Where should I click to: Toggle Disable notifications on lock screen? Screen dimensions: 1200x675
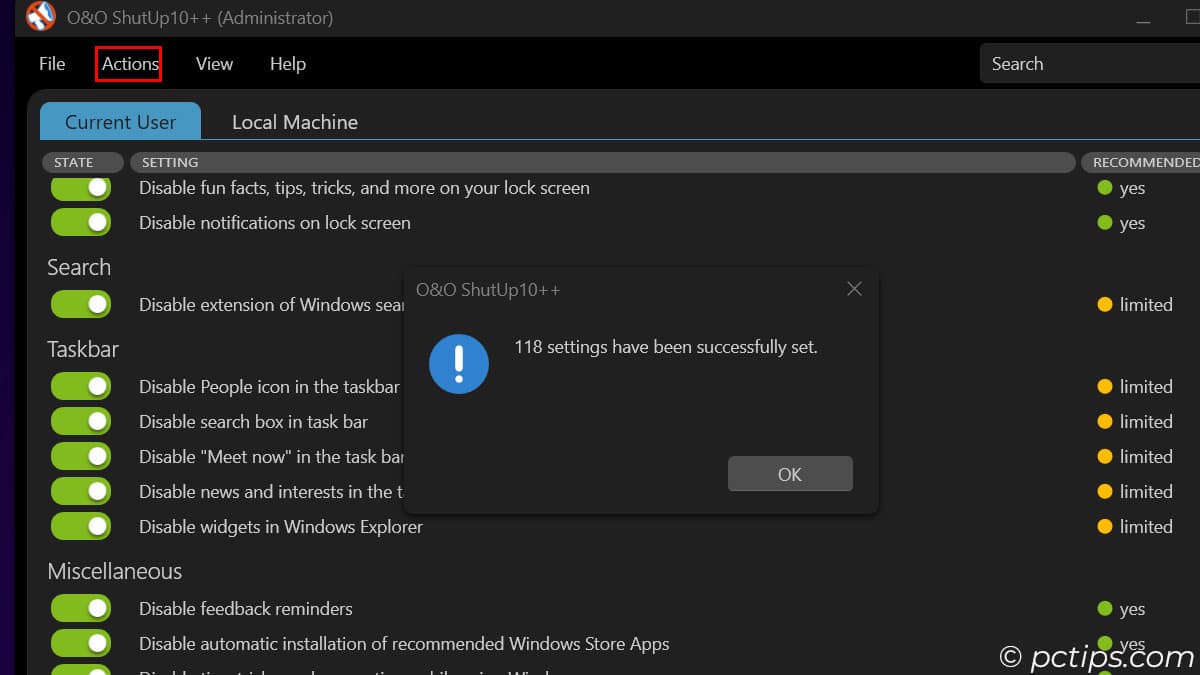[81, 223]
